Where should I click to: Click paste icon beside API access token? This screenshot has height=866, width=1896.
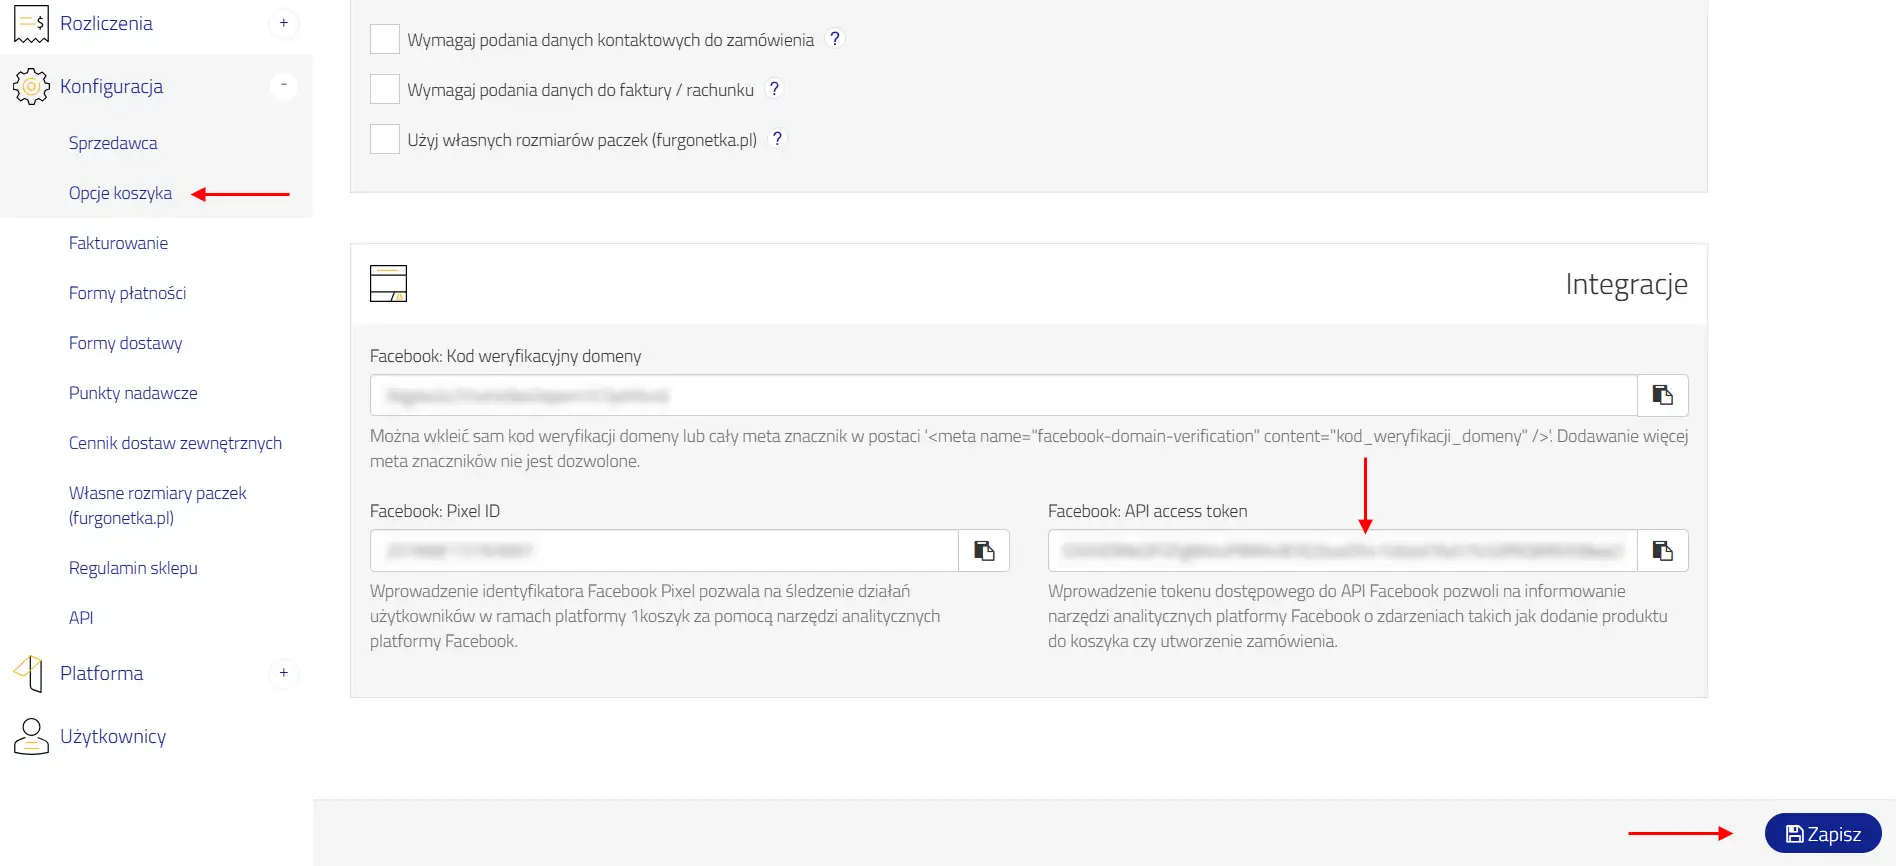(1662, 551)
